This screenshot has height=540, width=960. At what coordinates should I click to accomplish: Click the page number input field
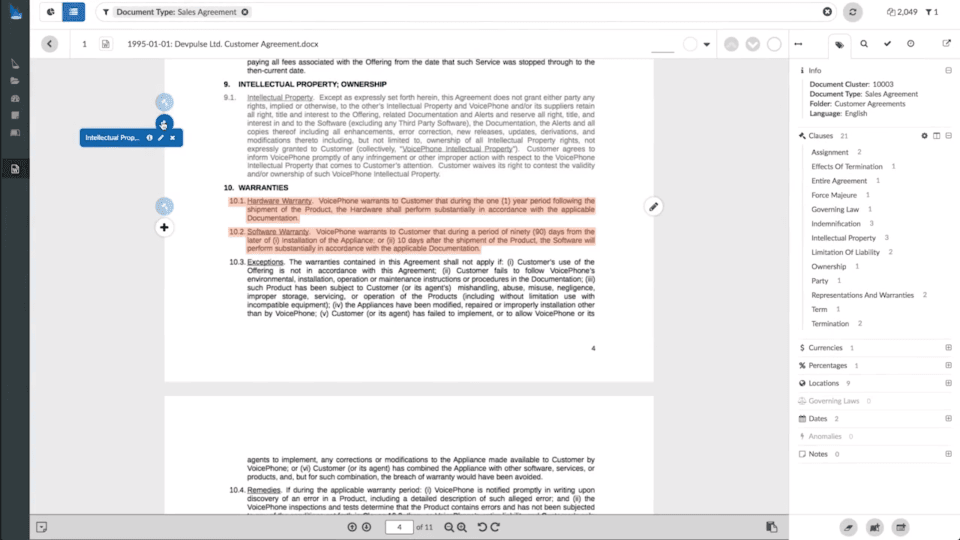coord(399,527)
